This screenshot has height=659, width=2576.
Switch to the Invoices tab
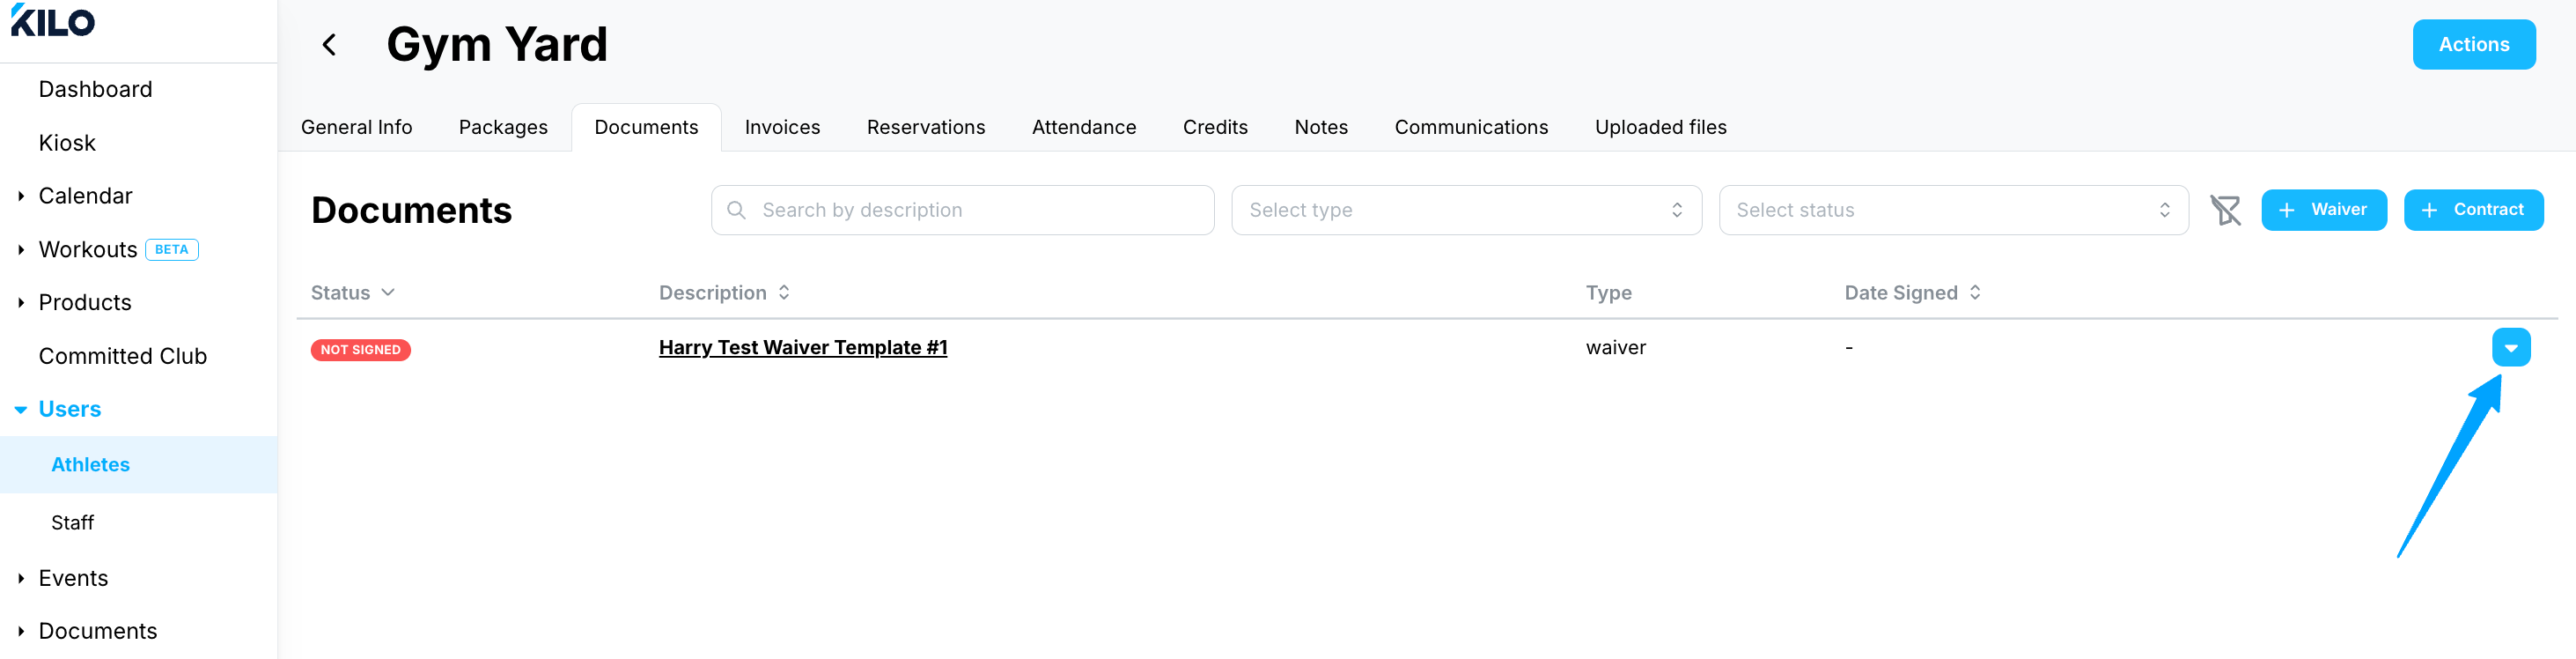(782, 127)
